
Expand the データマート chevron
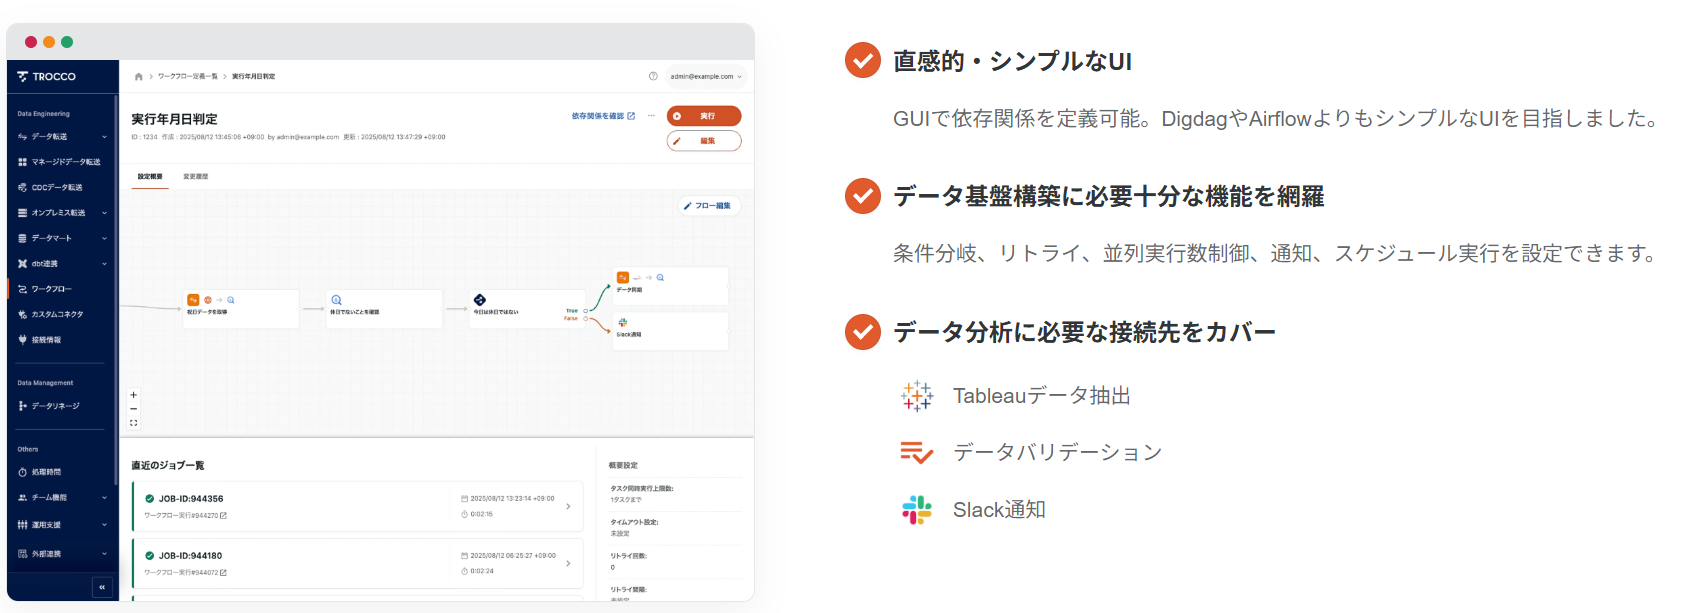click(x=104, y=238)
